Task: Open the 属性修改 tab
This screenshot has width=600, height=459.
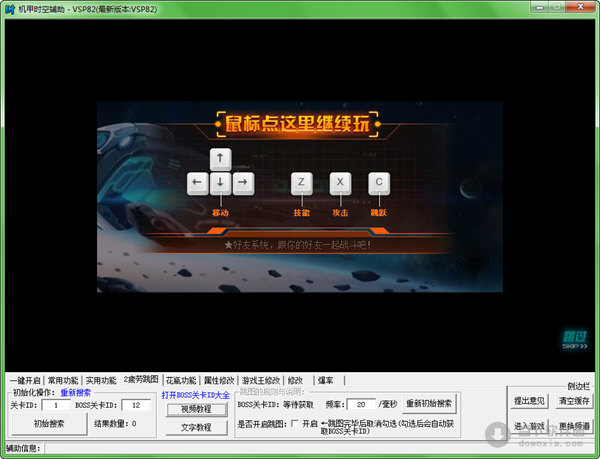Action: tap(219, 380)
